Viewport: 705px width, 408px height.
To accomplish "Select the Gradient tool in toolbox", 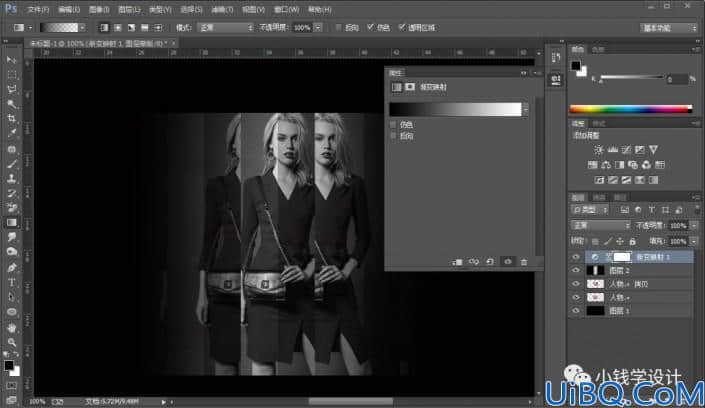I will 12,223.
